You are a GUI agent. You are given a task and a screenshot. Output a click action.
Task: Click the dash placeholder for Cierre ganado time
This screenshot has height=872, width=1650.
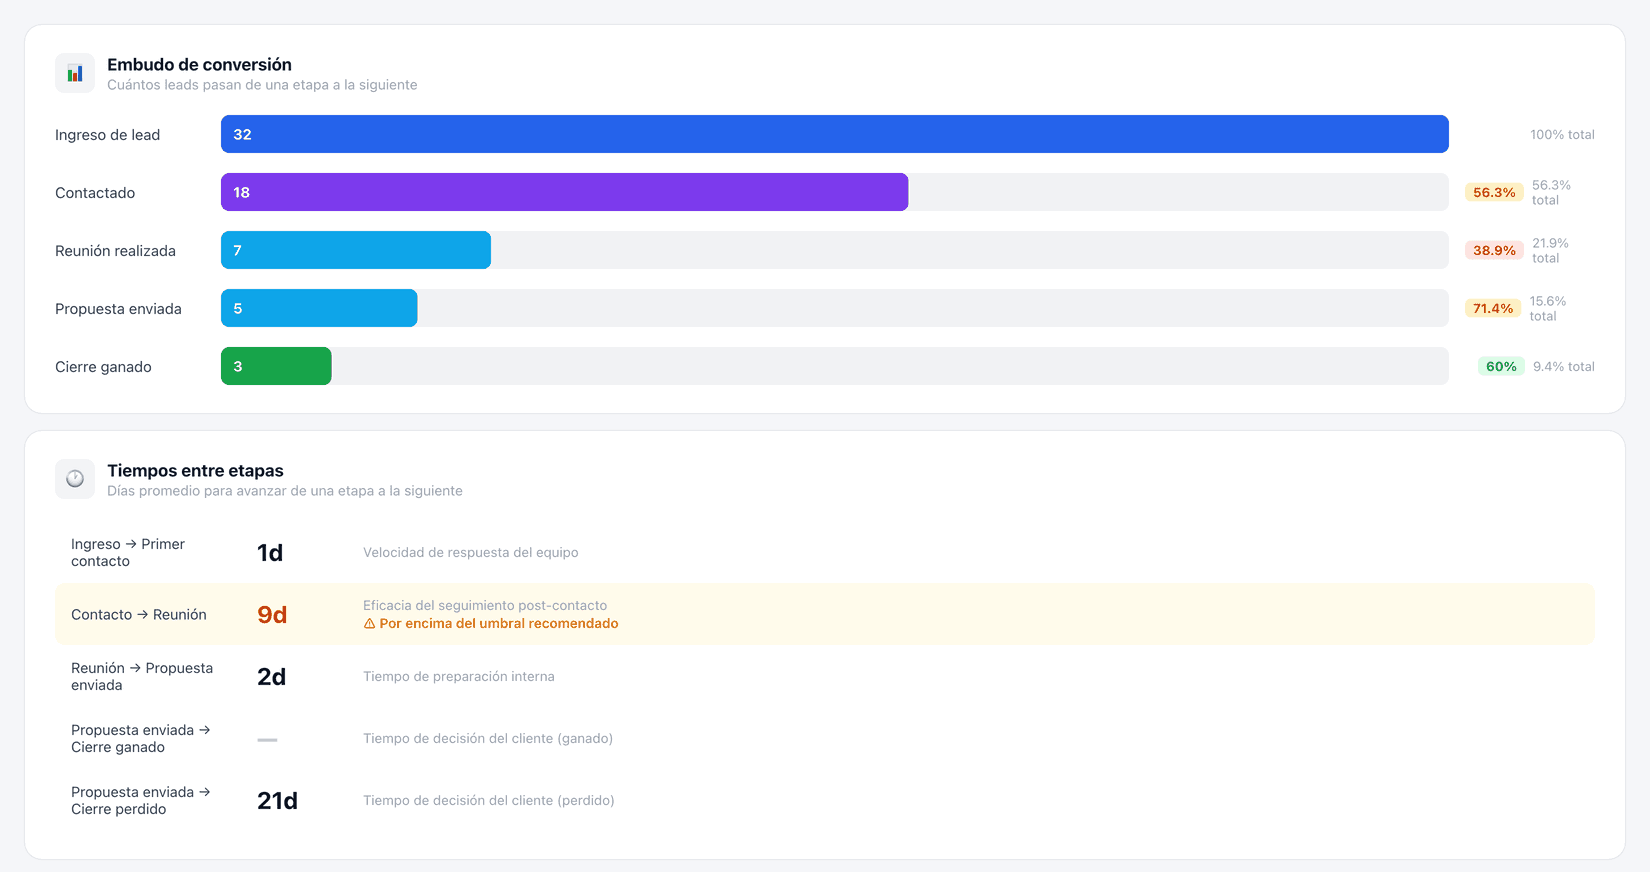click(x=267, y=739)
